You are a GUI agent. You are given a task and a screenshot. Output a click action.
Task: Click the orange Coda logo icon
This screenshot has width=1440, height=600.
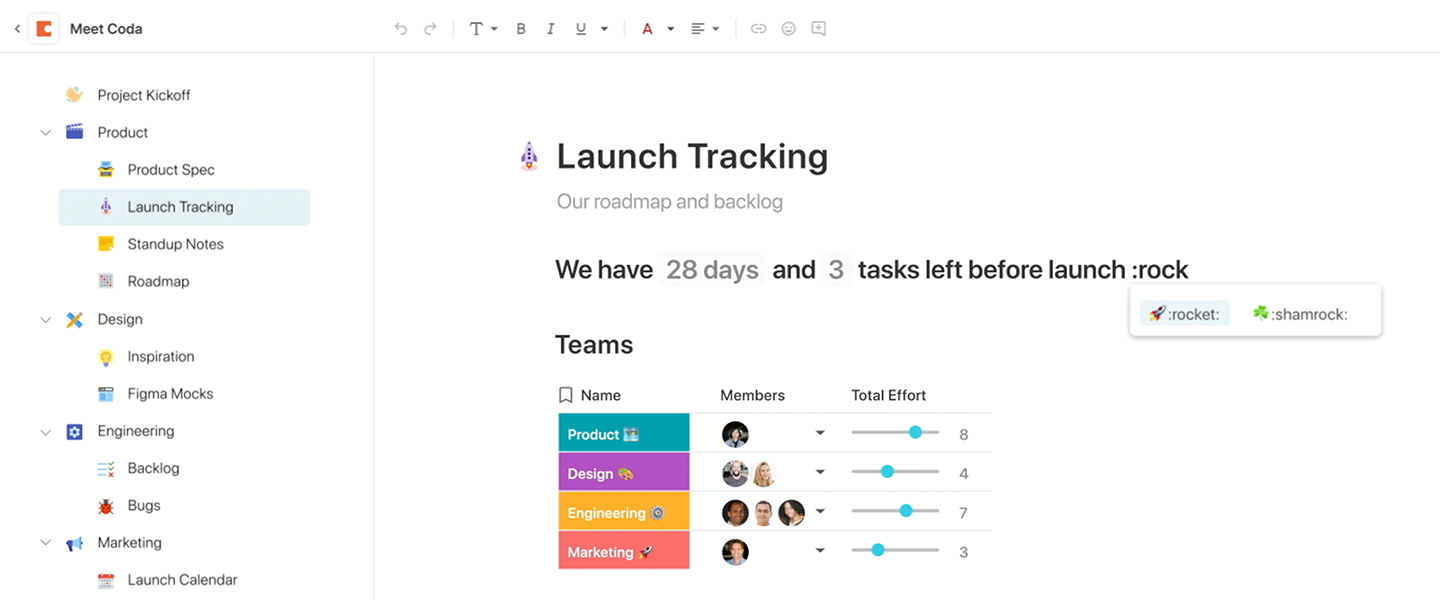(44, 29)
